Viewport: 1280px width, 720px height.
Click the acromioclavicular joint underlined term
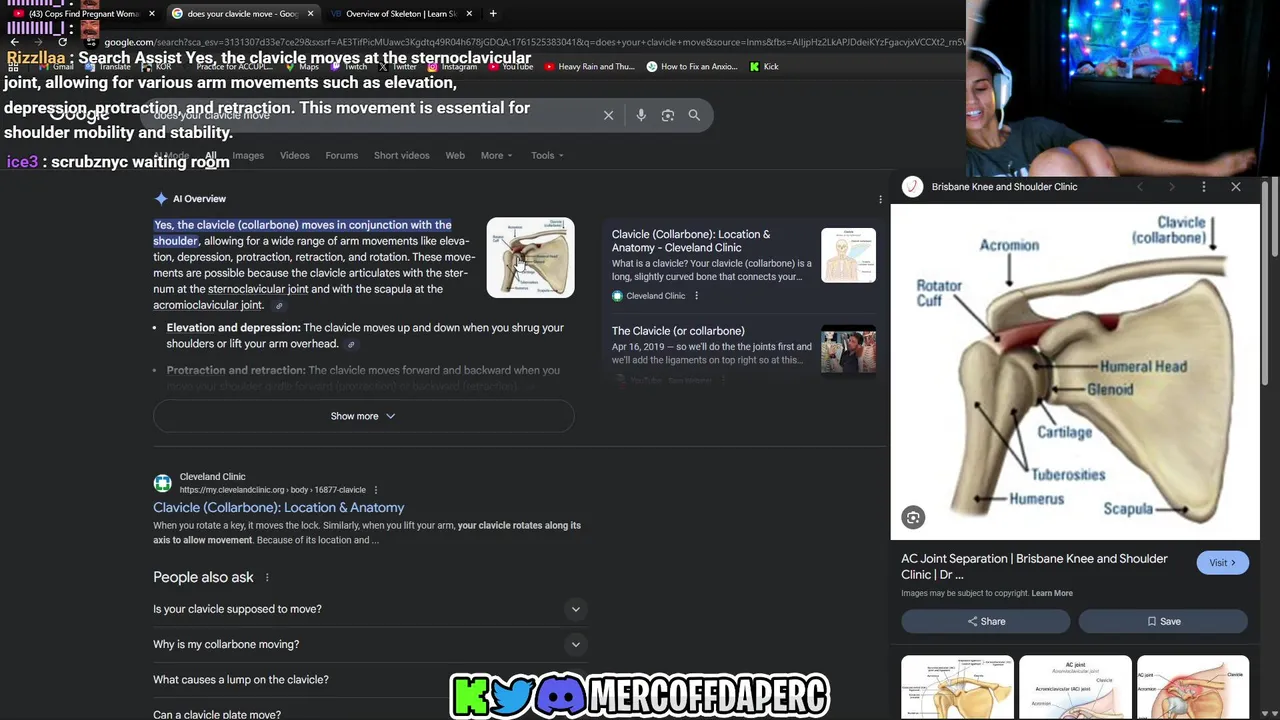(208, 305)
